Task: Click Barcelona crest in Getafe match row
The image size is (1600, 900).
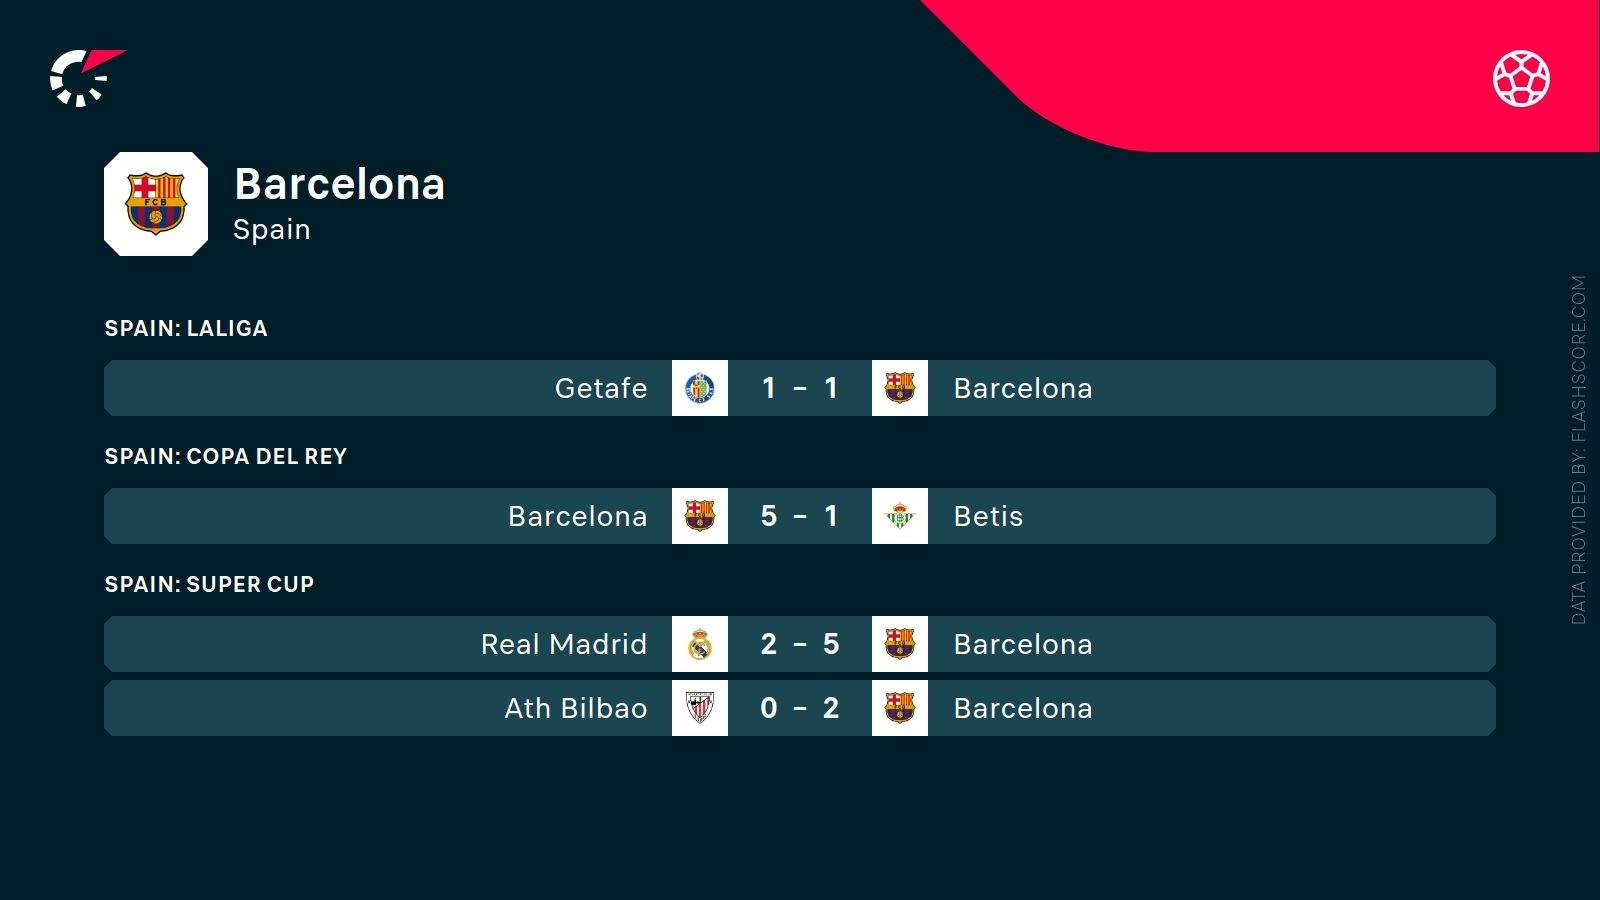Action: pyautogui.click(x=900, y=388)
